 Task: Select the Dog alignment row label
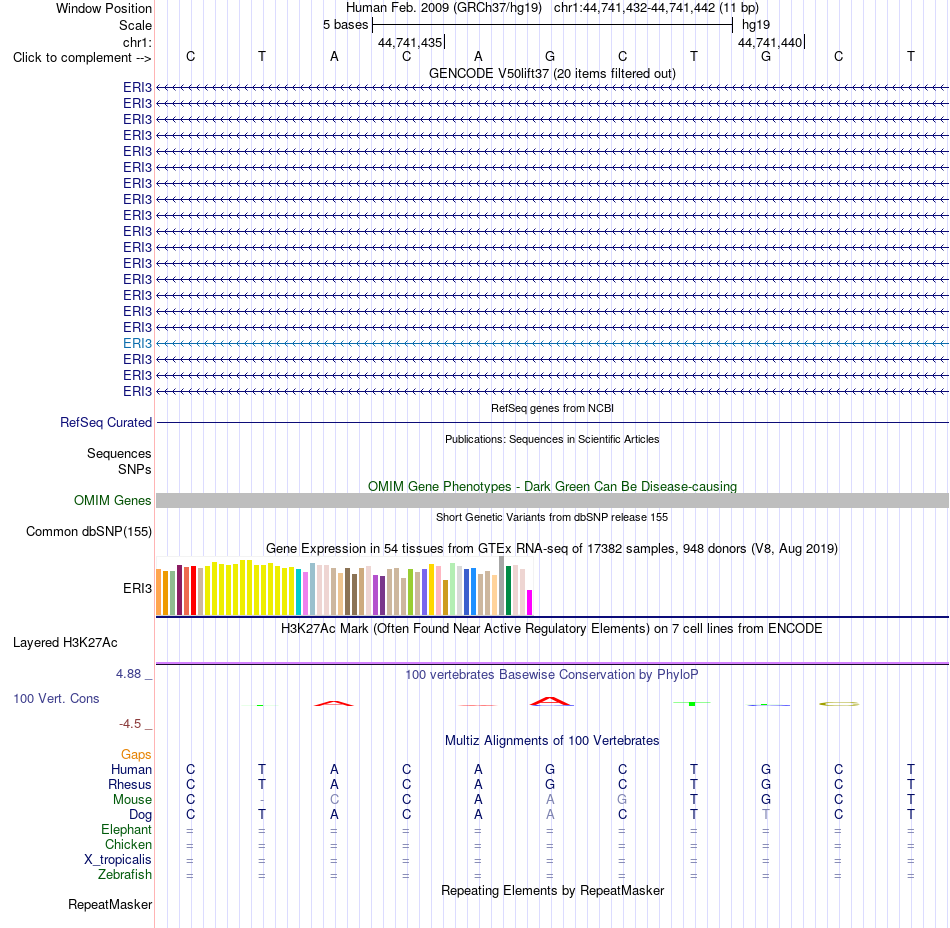(x=140, y=815)
